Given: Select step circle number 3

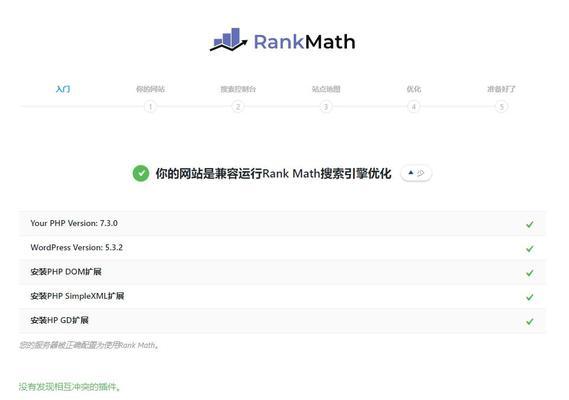Looking at the screenshot, I should [326, 107].
